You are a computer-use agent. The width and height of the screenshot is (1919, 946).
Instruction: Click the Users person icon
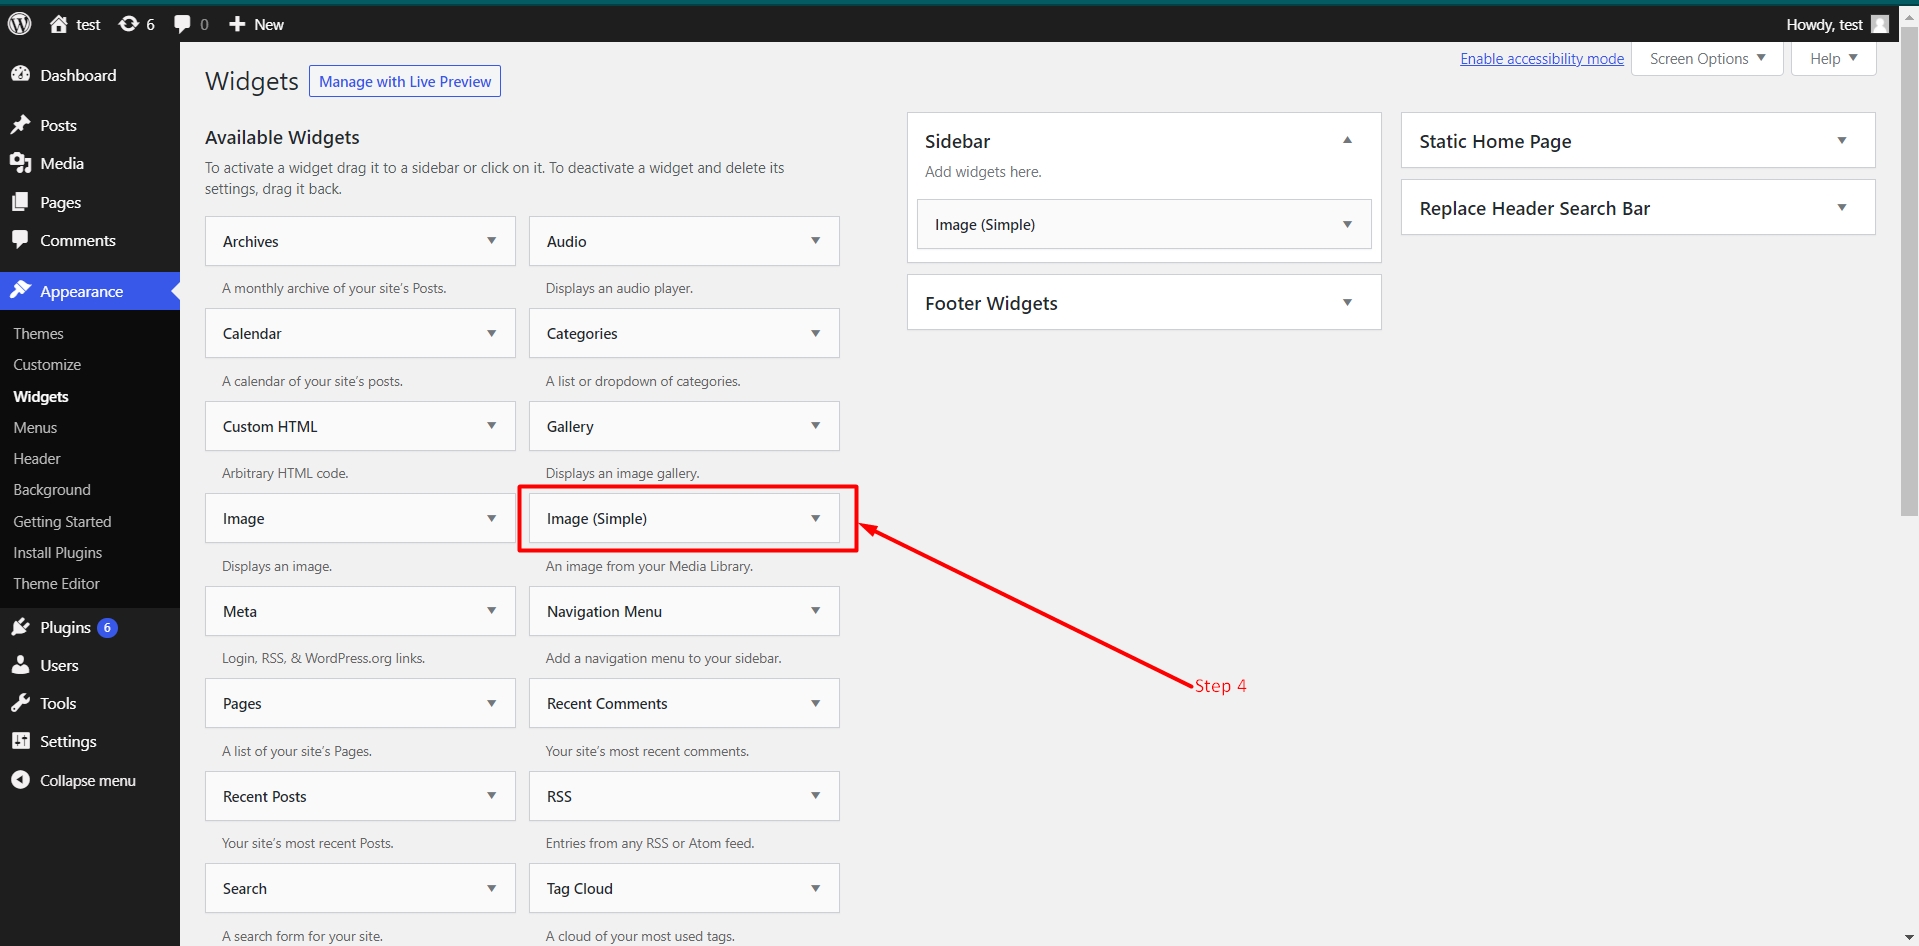point(20,665)
